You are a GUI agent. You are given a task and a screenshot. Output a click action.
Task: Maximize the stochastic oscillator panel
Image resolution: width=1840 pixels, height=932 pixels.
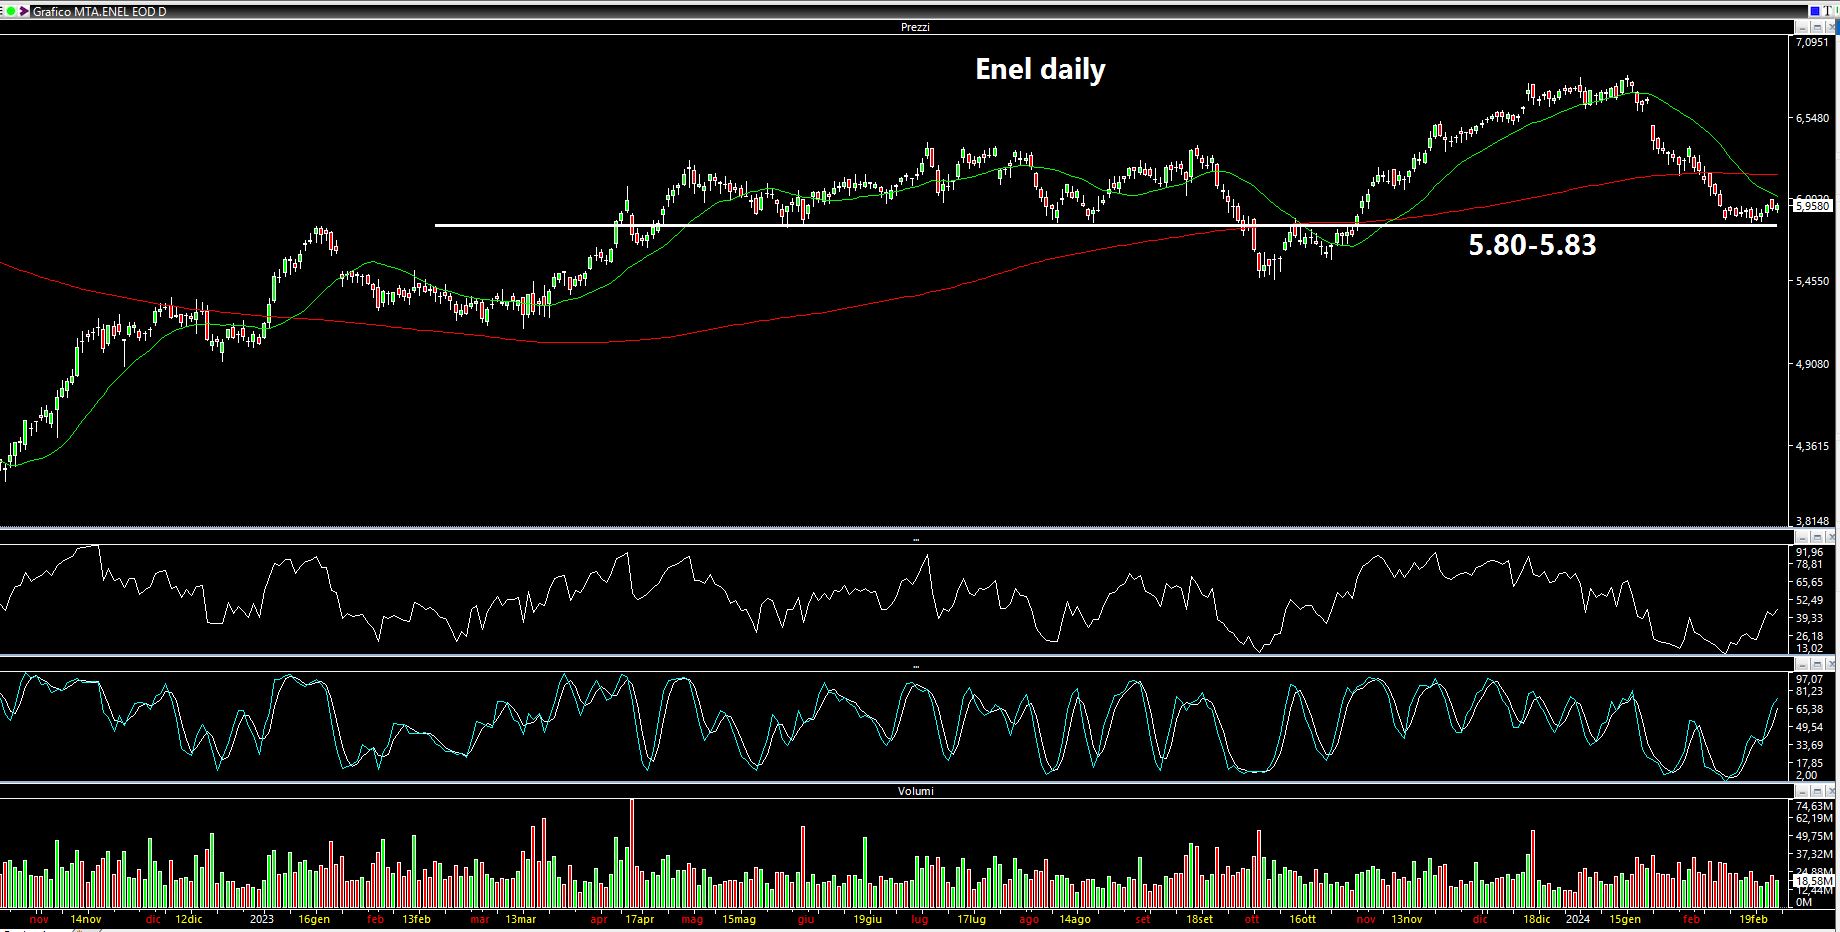[1817, 665]
